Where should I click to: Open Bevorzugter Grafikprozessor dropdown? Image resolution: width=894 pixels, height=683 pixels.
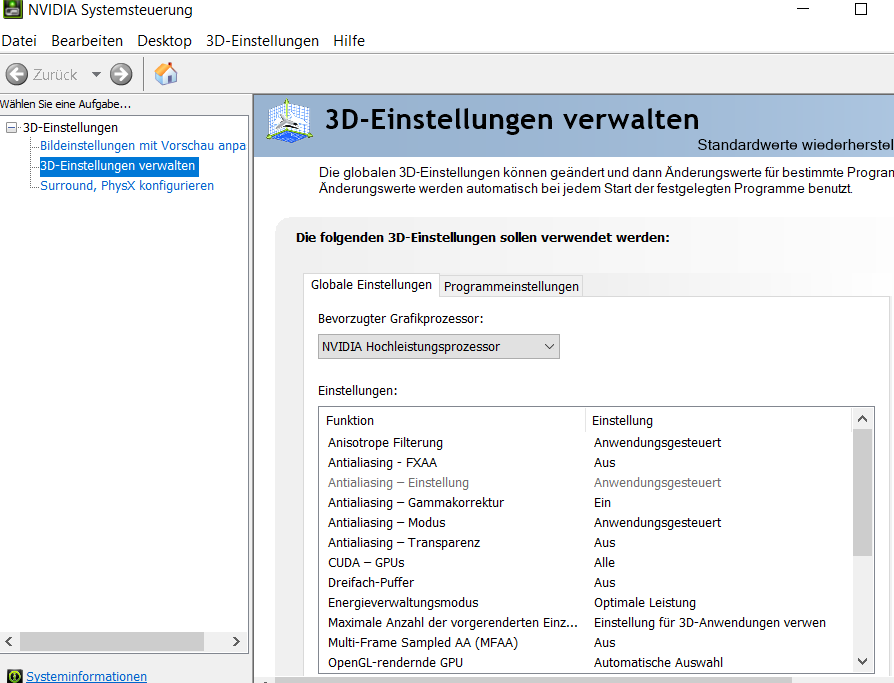[x=438, y=347]
